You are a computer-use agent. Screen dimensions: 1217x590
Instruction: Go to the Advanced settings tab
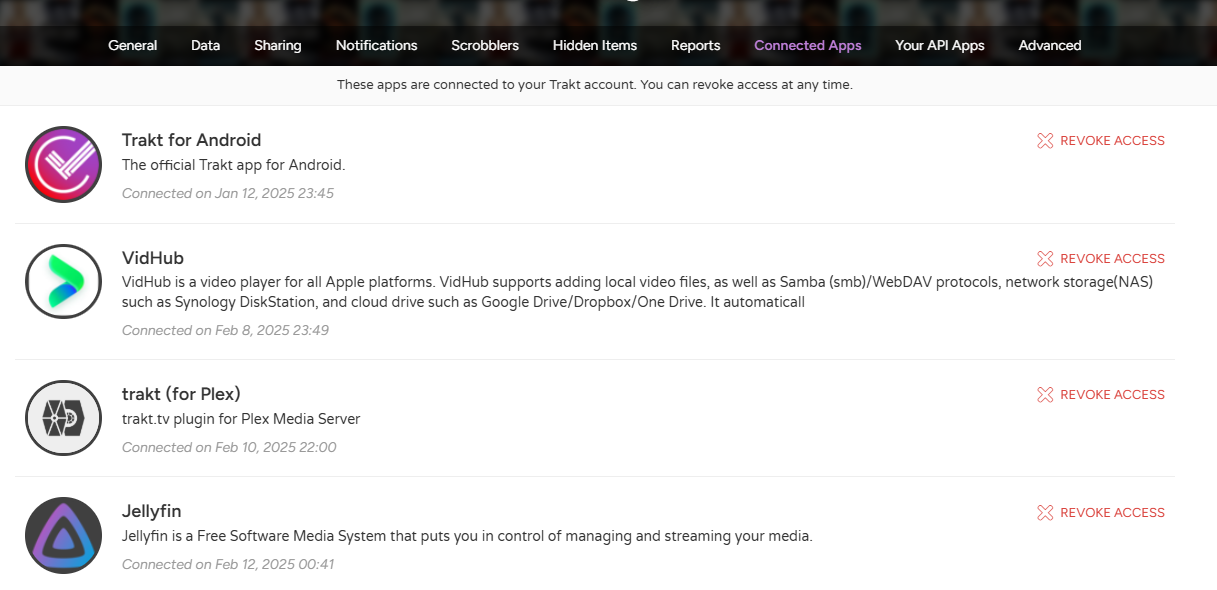coord(1050,45)
